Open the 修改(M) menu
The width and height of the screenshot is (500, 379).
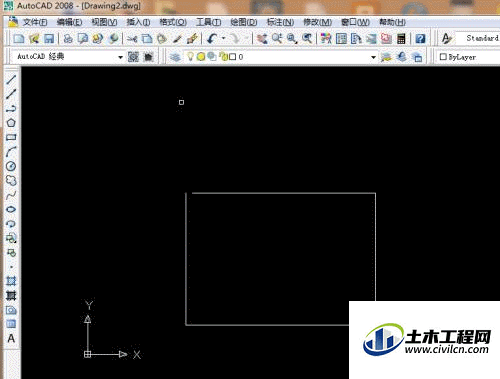tap(317, 22)
